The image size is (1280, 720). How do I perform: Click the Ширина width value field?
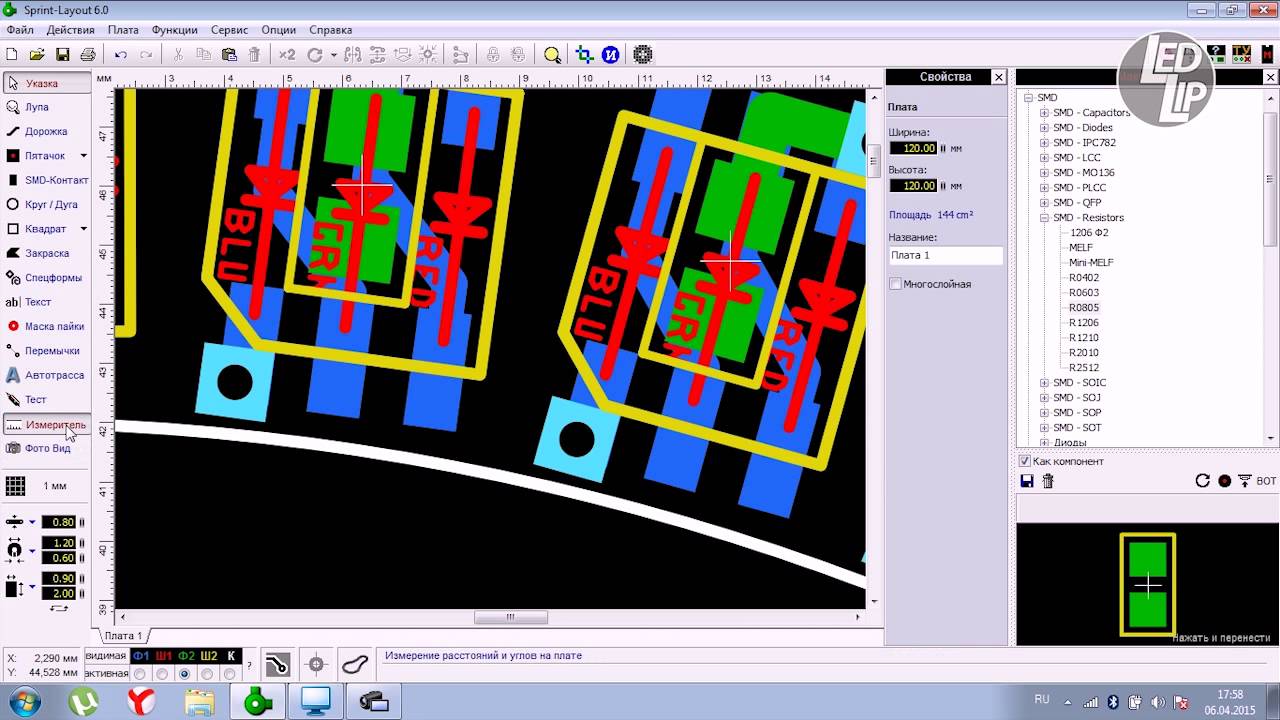pos(913,148)
